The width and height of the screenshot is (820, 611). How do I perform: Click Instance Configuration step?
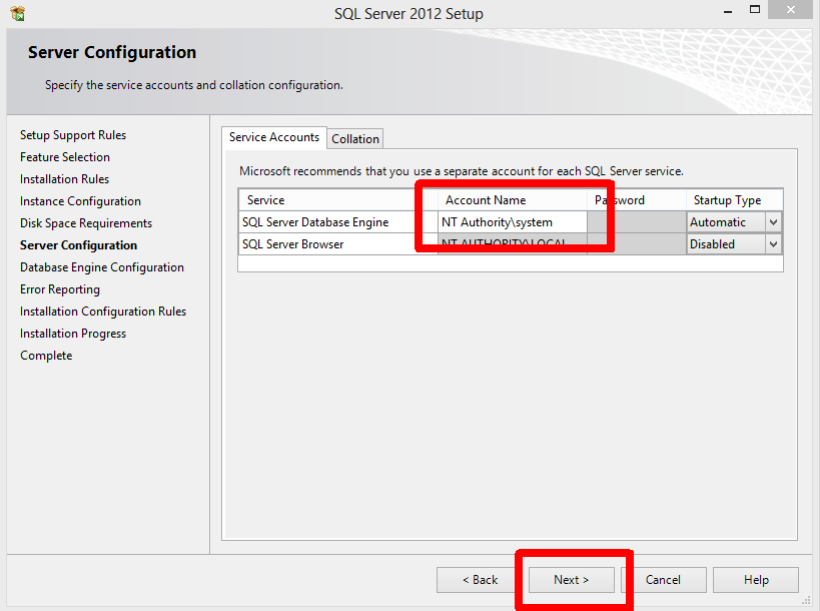(x=80, y=201)
